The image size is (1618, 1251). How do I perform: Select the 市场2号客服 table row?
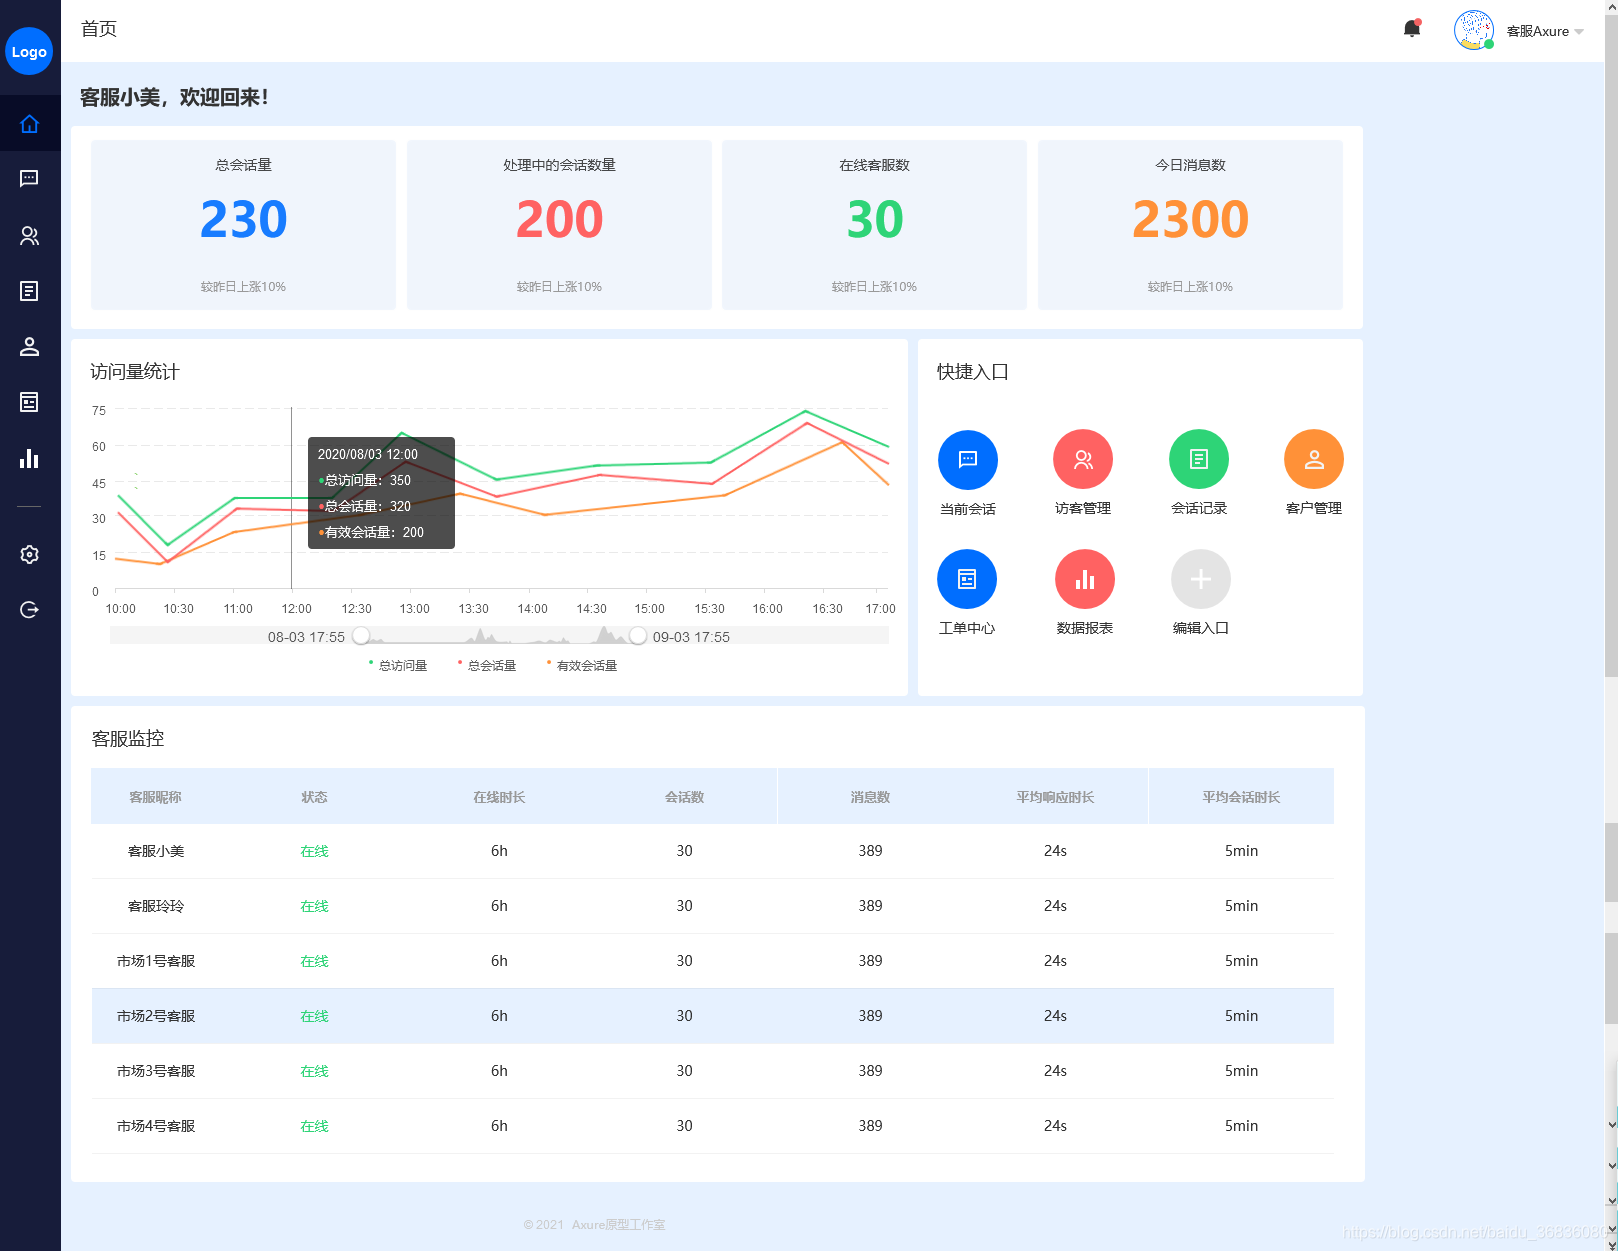pos(712,1016)
